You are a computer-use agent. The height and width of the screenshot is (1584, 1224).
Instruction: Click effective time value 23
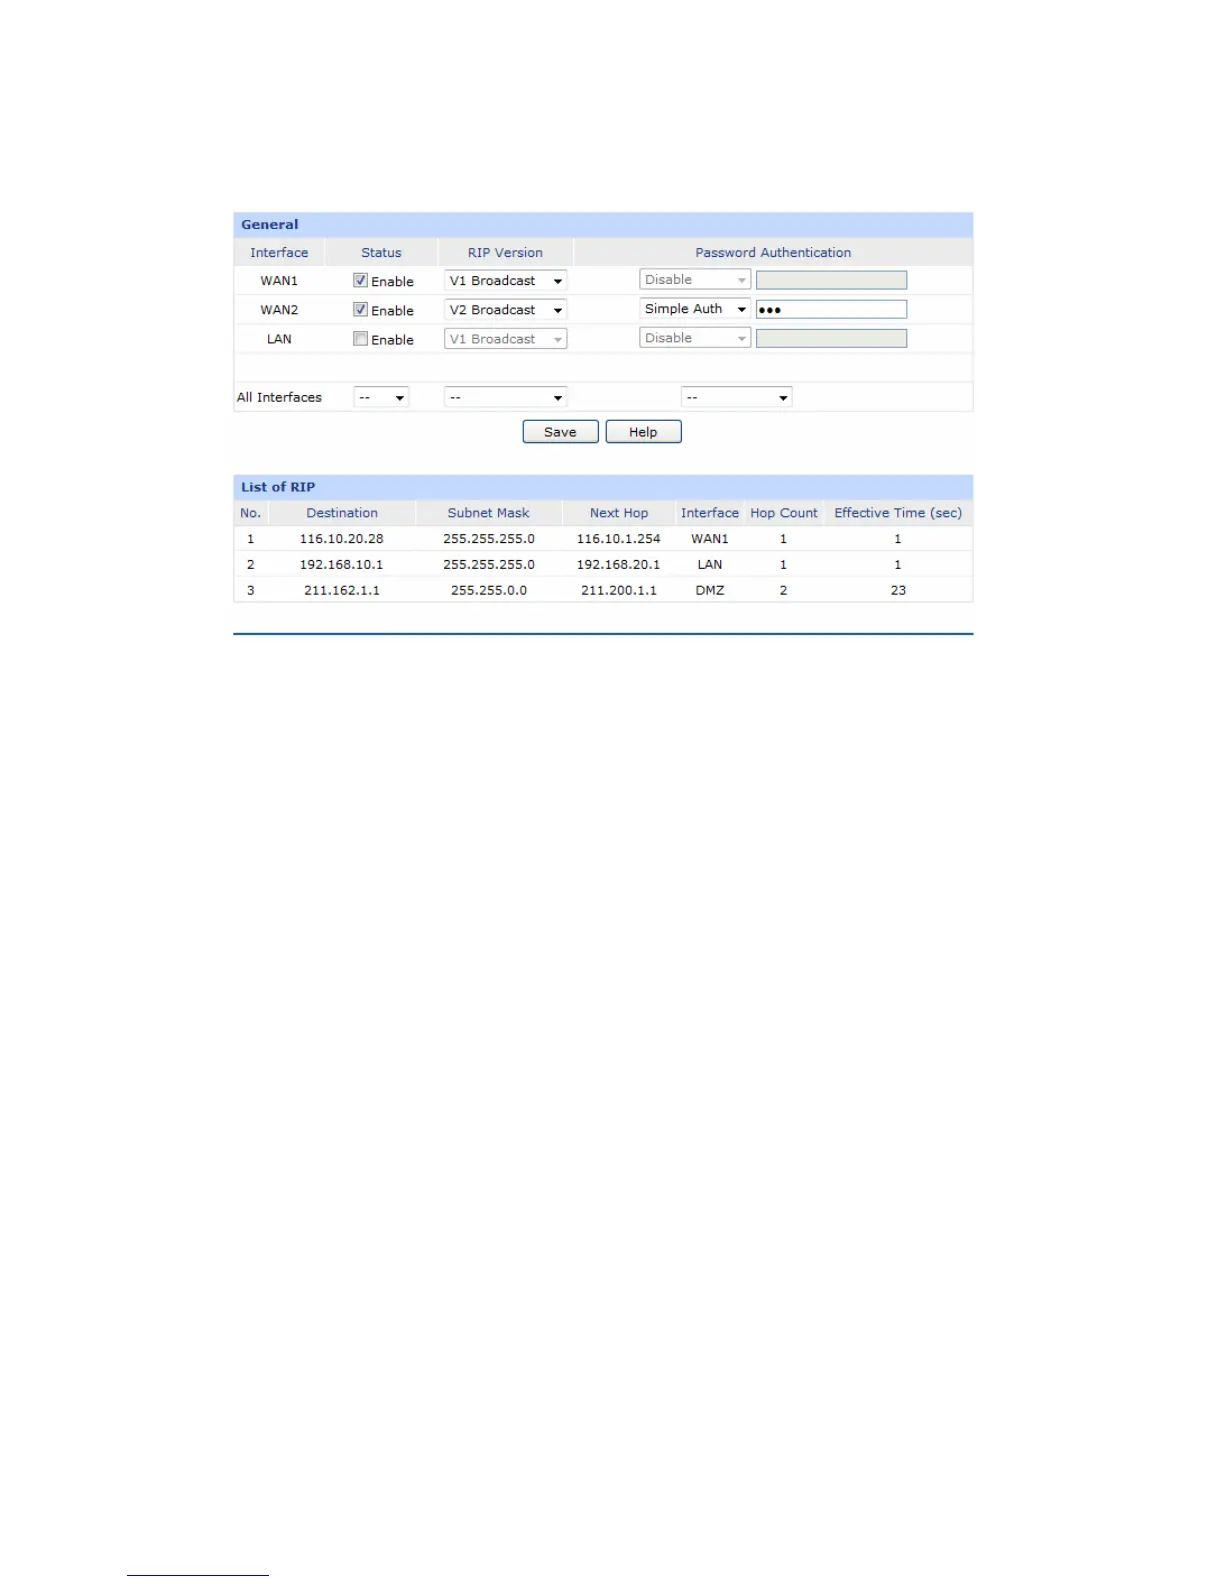click(x=898, y=591)
